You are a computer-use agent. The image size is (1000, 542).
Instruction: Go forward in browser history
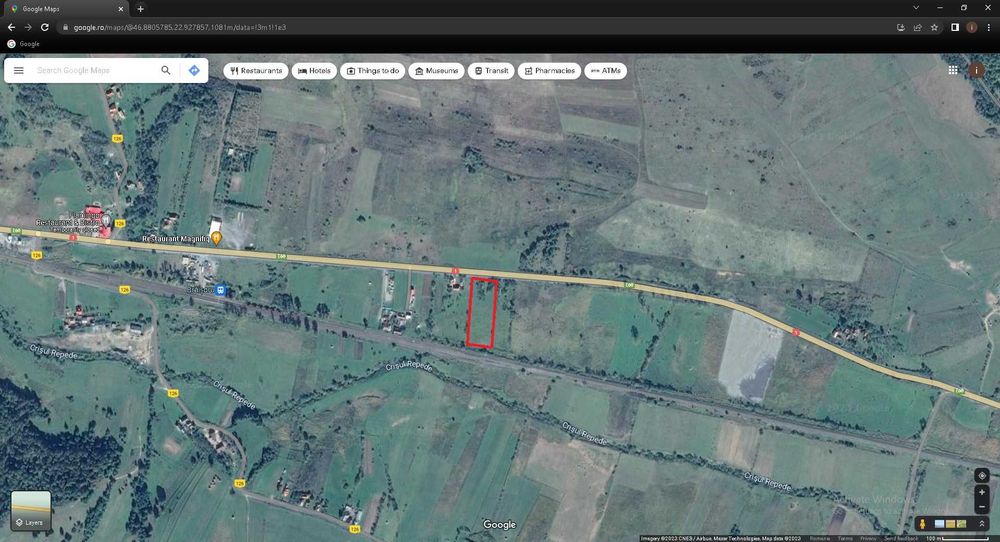click(x=28, y=27)
